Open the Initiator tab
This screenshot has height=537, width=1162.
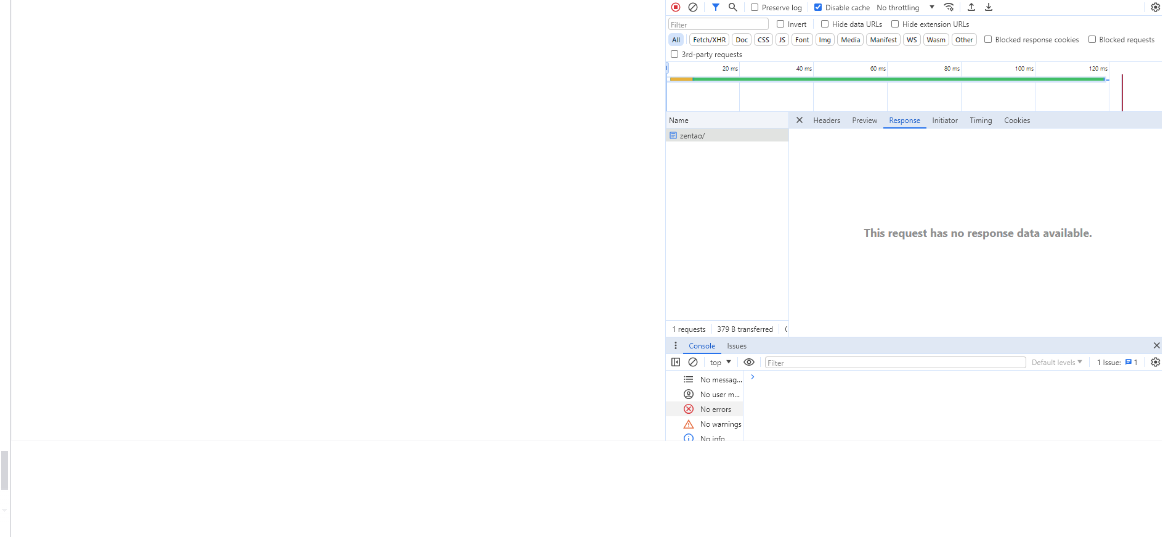tap(945, 120)
